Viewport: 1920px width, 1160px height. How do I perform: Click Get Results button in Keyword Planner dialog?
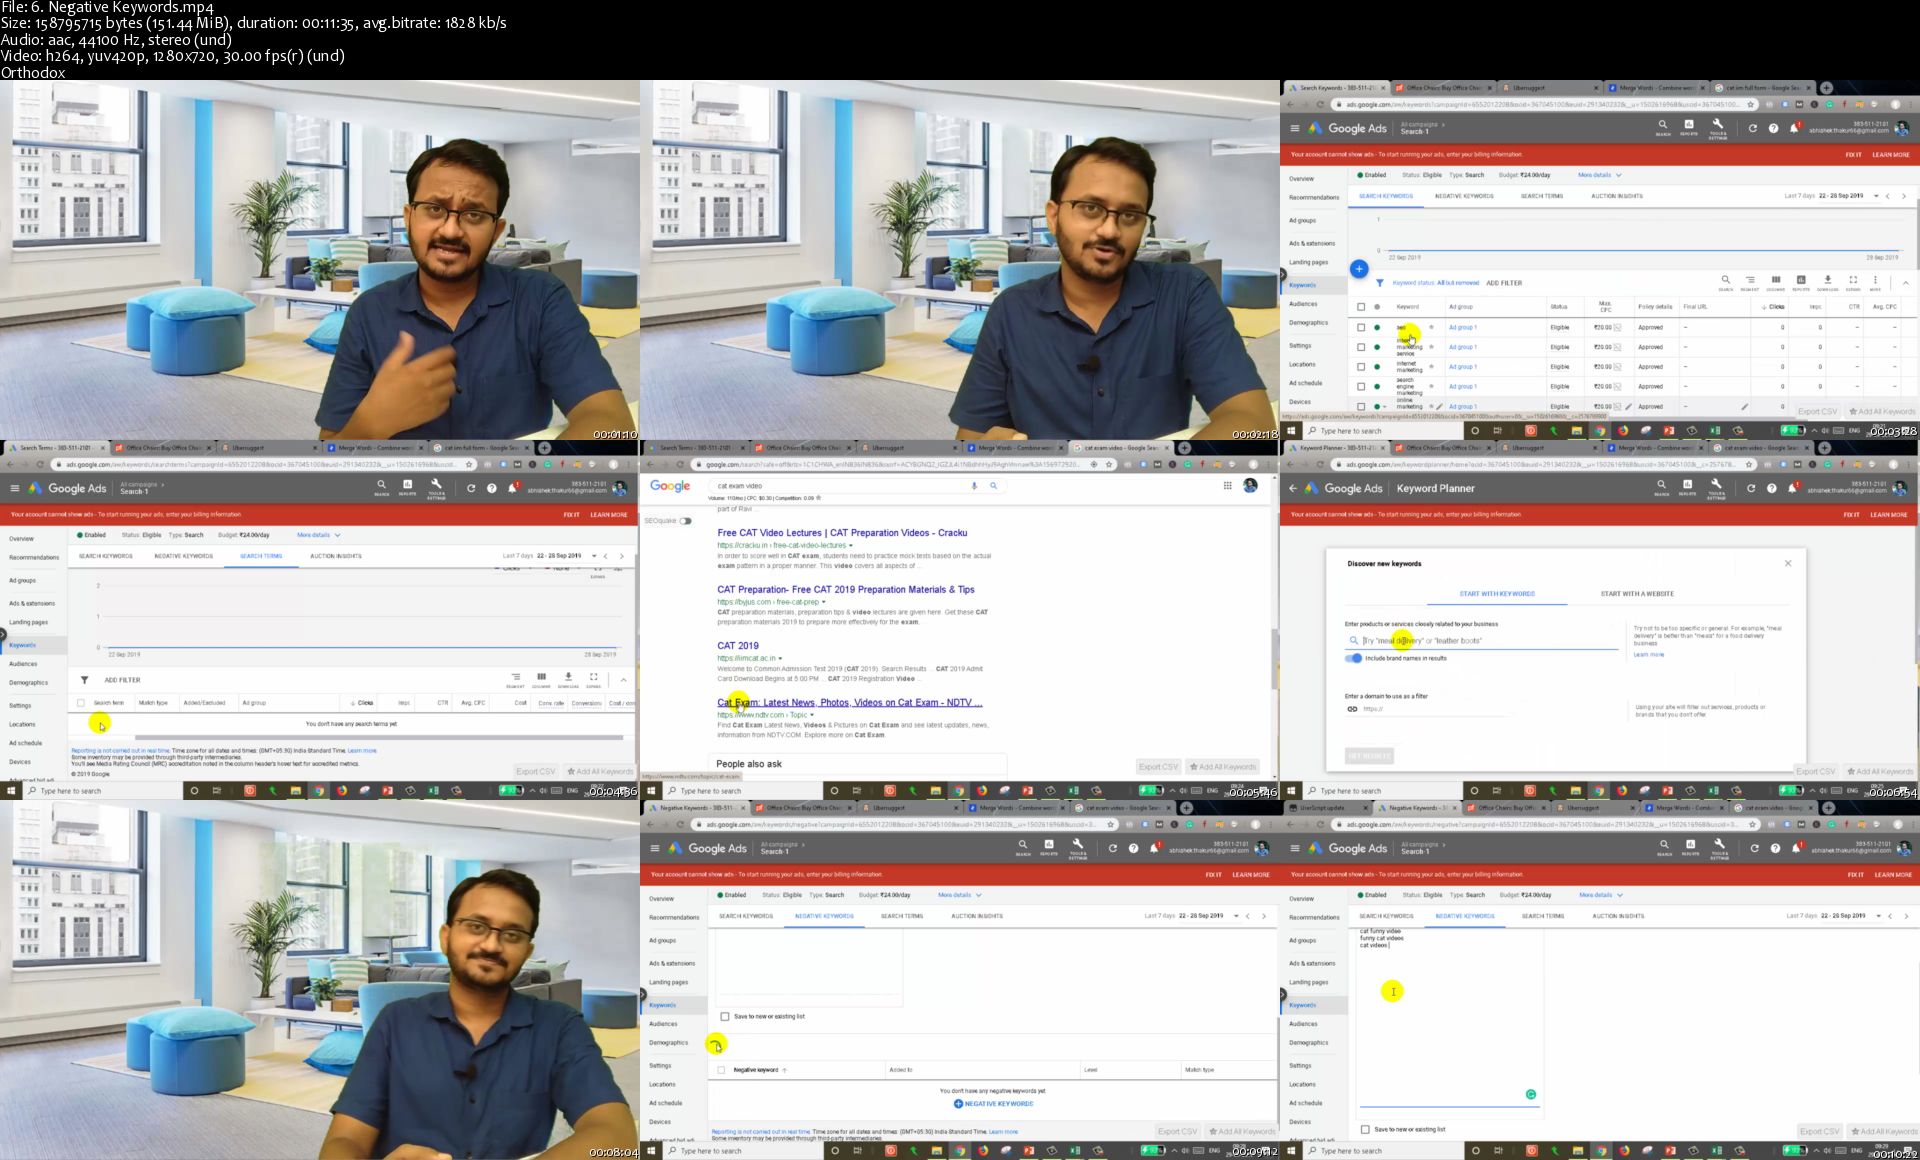pyautogui.click(x=1370, y=755)
